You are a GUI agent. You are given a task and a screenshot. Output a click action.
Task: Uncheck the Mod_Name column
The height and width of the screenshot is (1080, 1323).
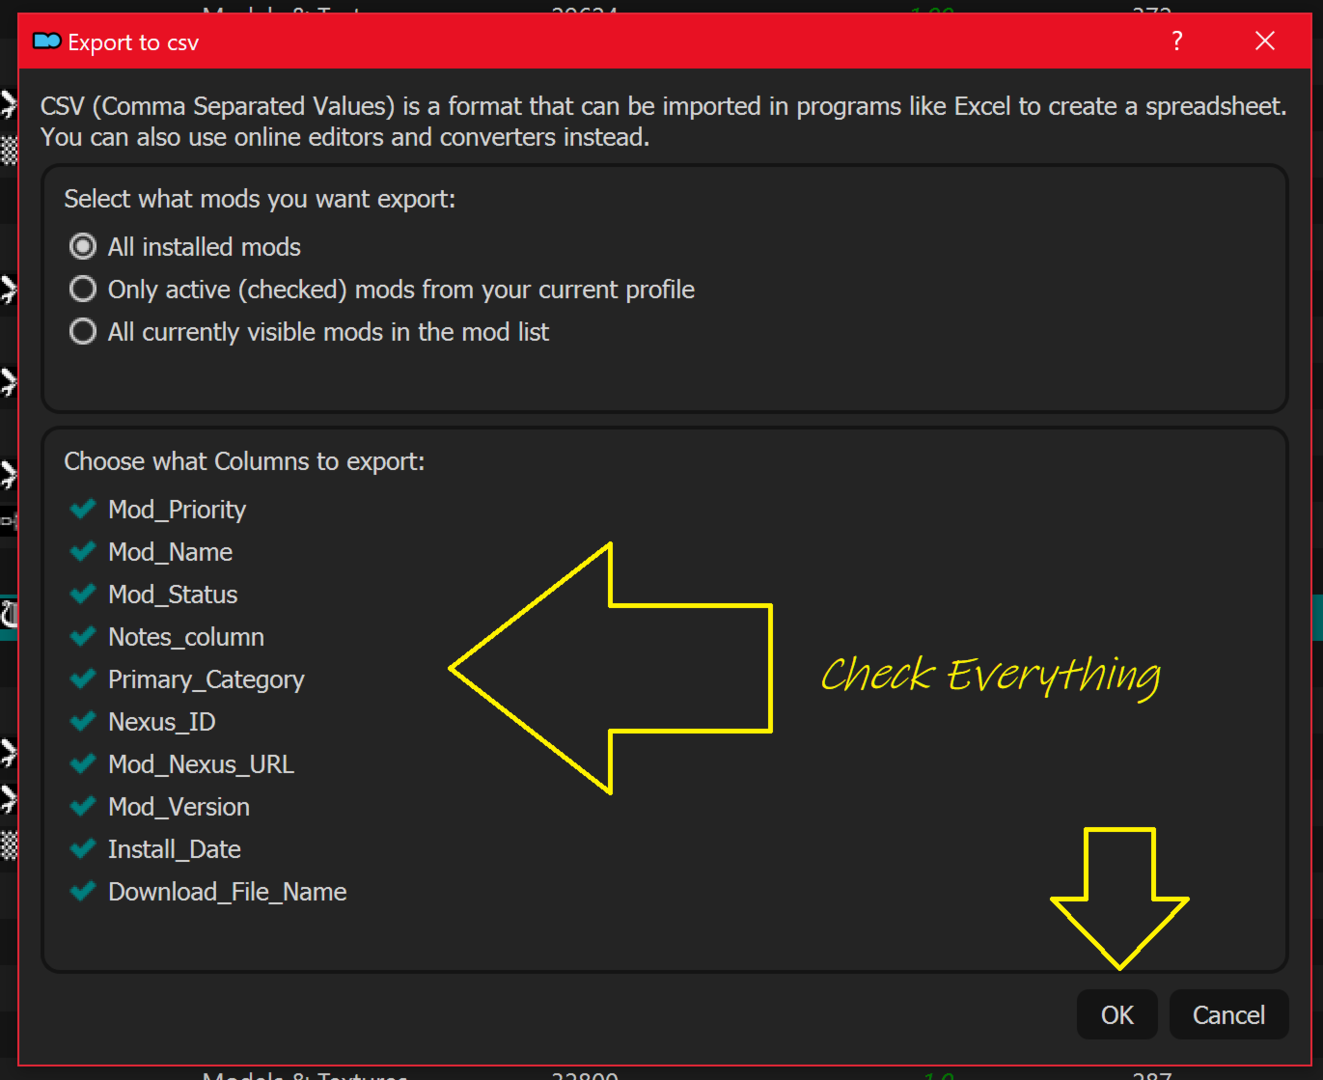click(83, 552)
